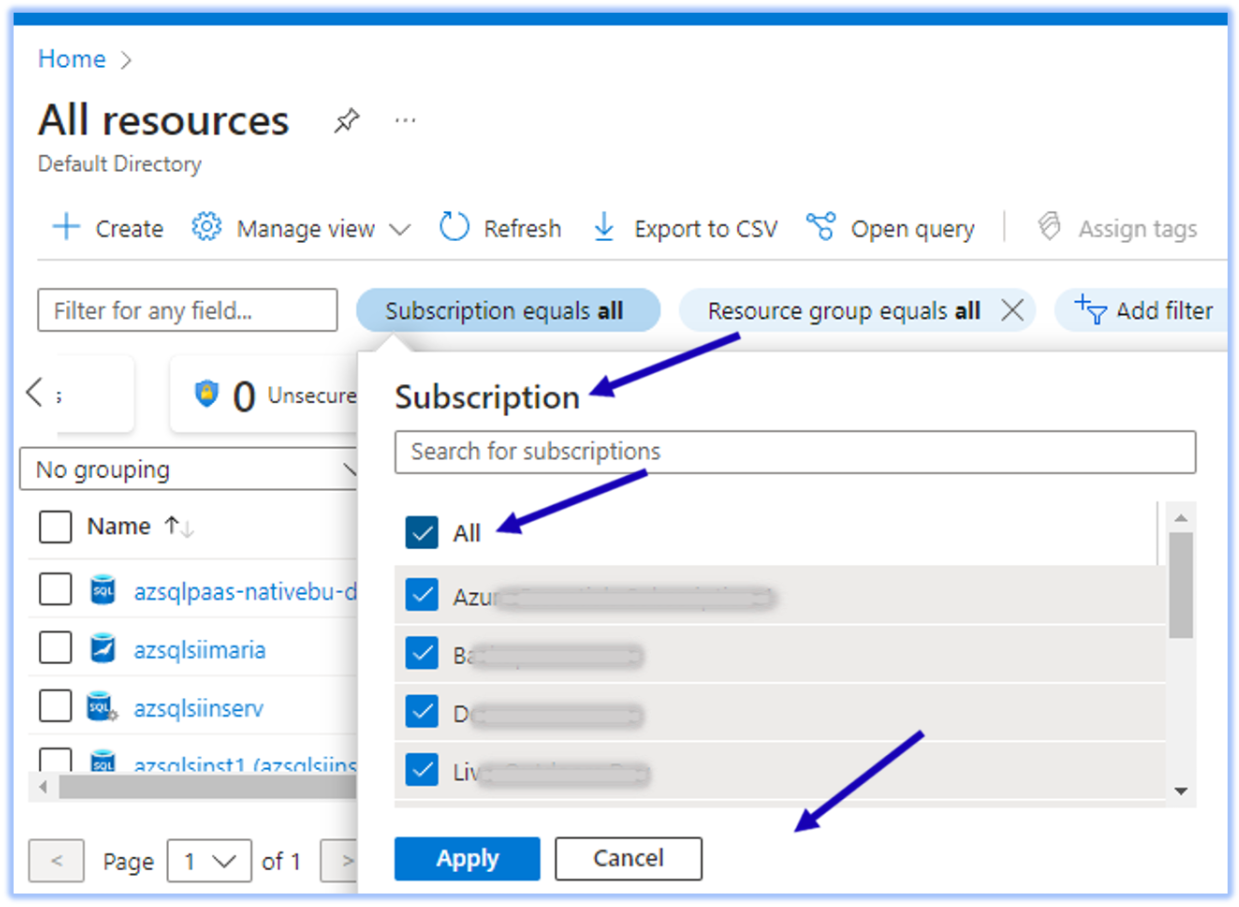Click the Add filter funnel icon
This screenshot has width=1239, height=907.
pyautogui.click(x=1090, y=311)
